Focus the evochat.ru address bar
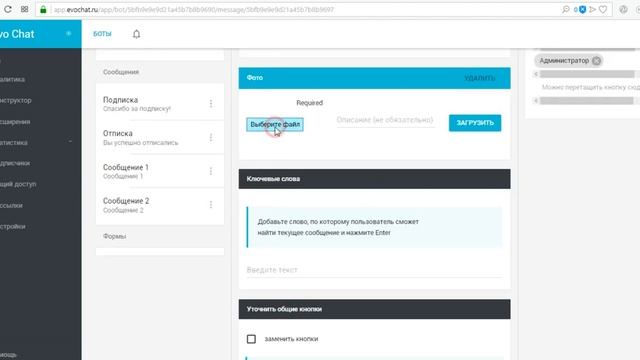This screenshot has width=640, height=360. coord(302,9)
